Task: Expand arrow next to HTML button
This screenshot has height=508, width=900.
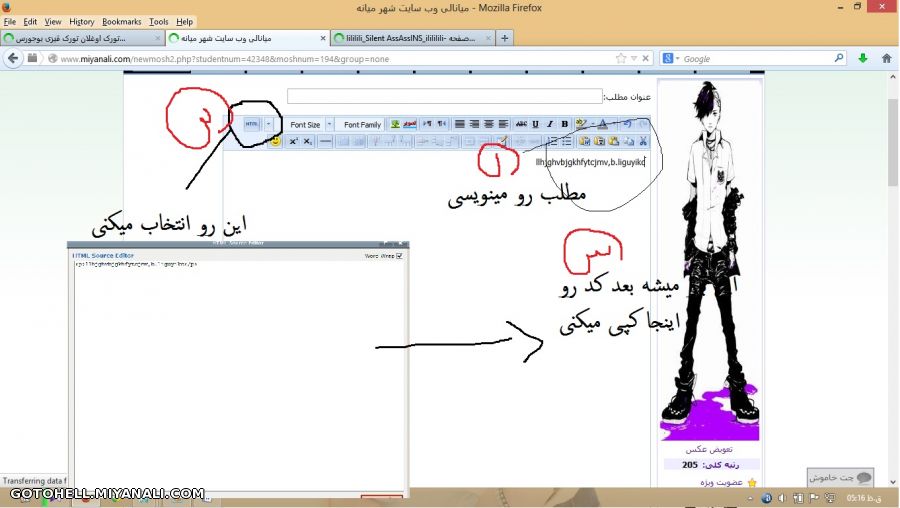Action: click(268, 124)
